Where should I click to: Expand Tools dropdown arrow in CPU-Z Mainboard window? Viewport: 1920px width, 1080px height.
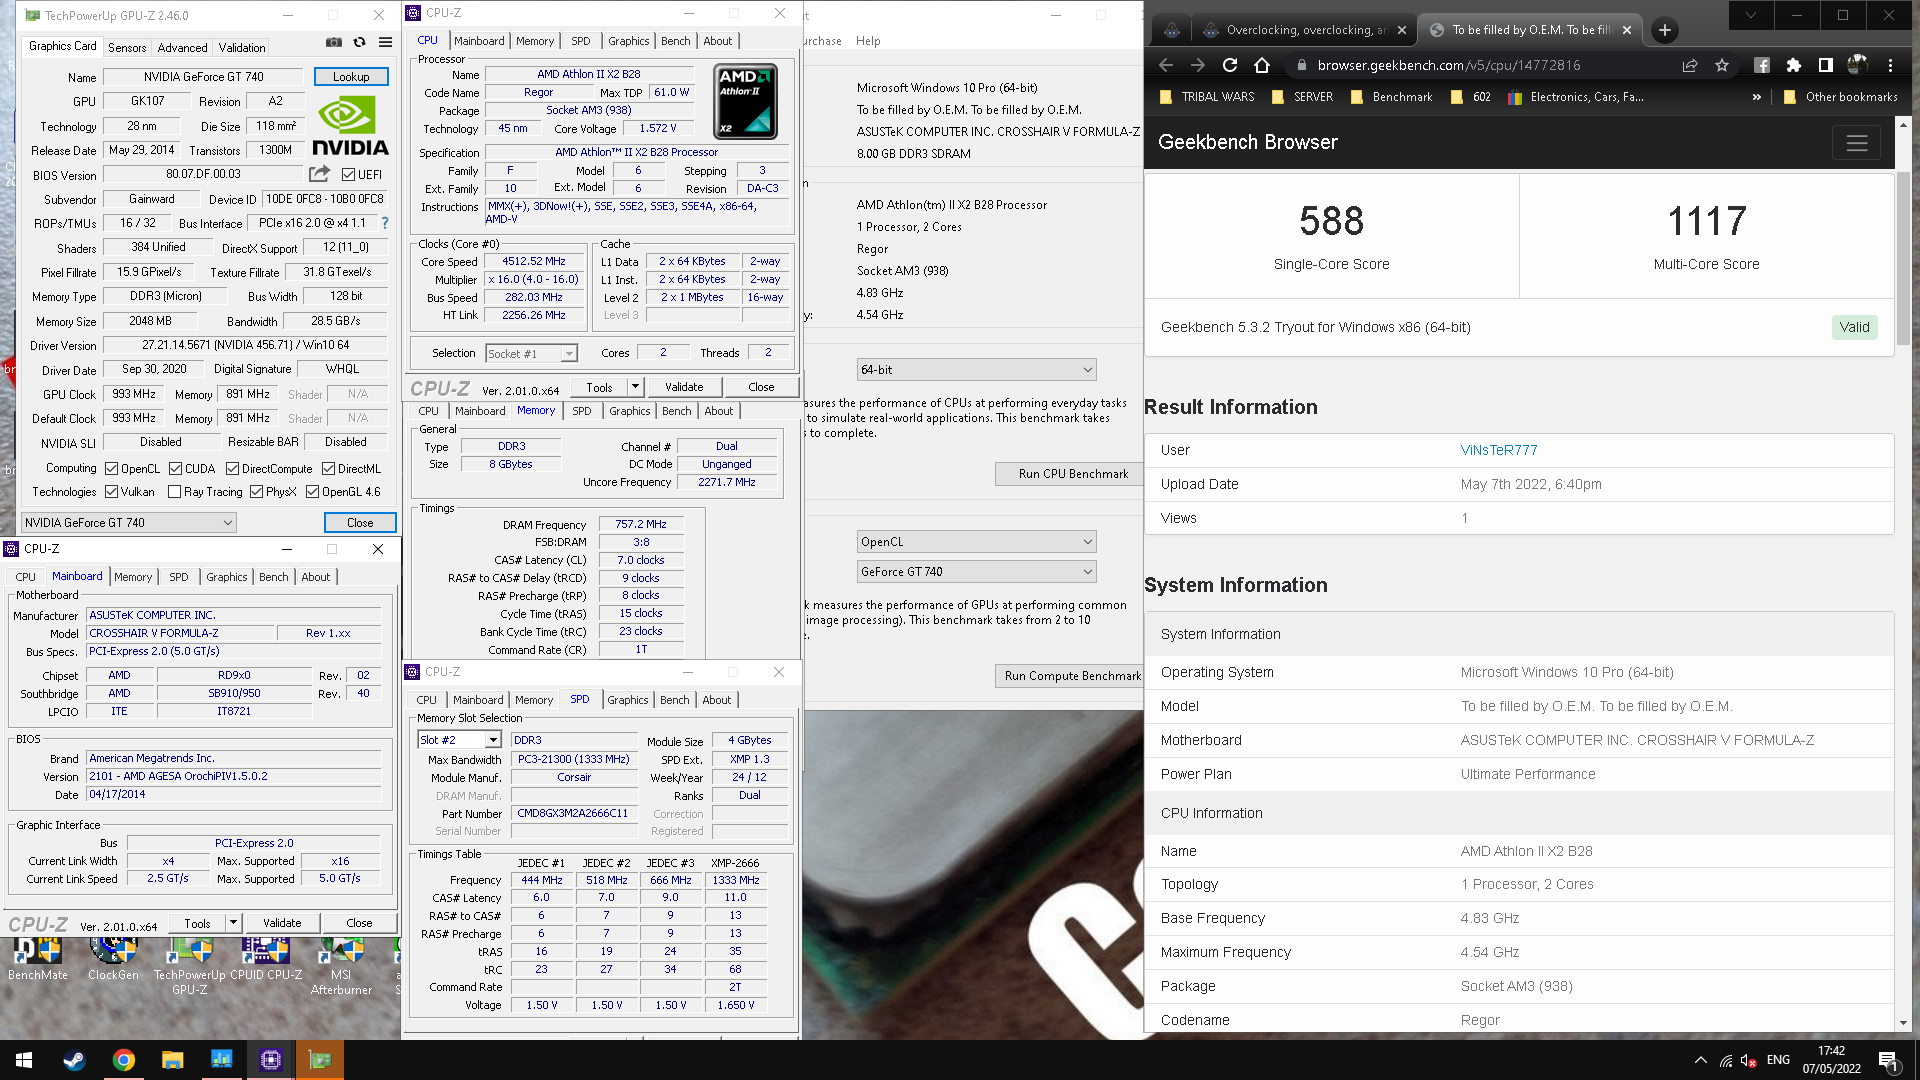[x=233, y=923]
